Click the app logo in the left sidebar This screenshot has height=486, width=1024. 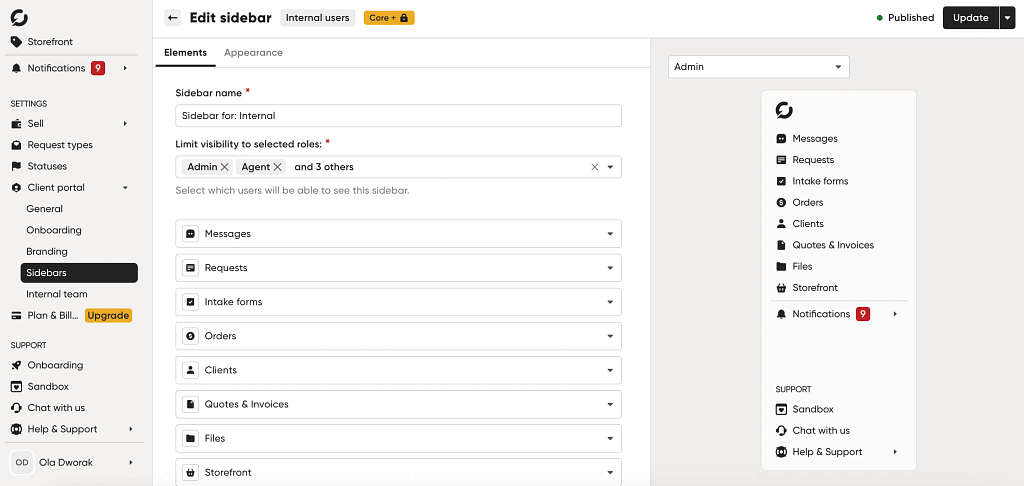coord(19,18)
